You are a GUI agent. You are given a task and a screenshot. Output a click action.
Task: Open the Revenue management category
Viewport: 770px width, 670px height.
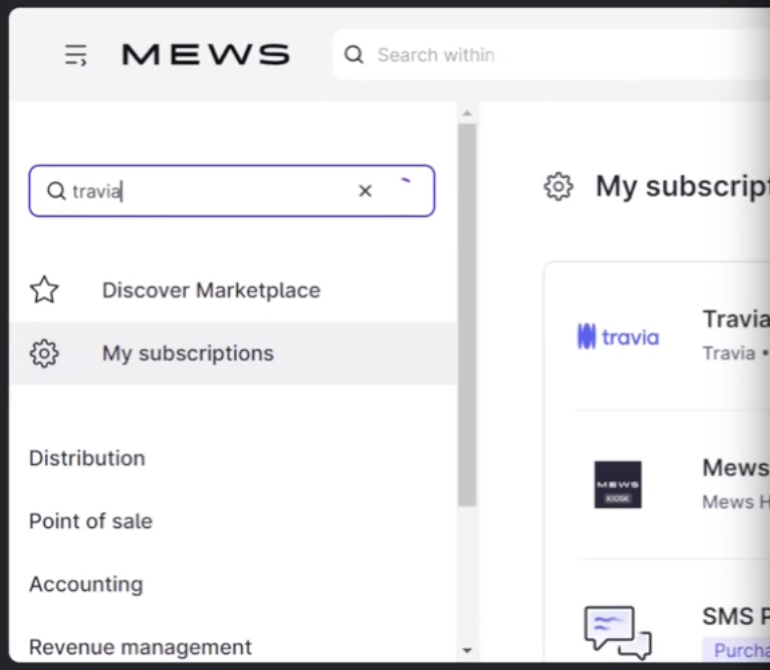[x=140, y=647]
